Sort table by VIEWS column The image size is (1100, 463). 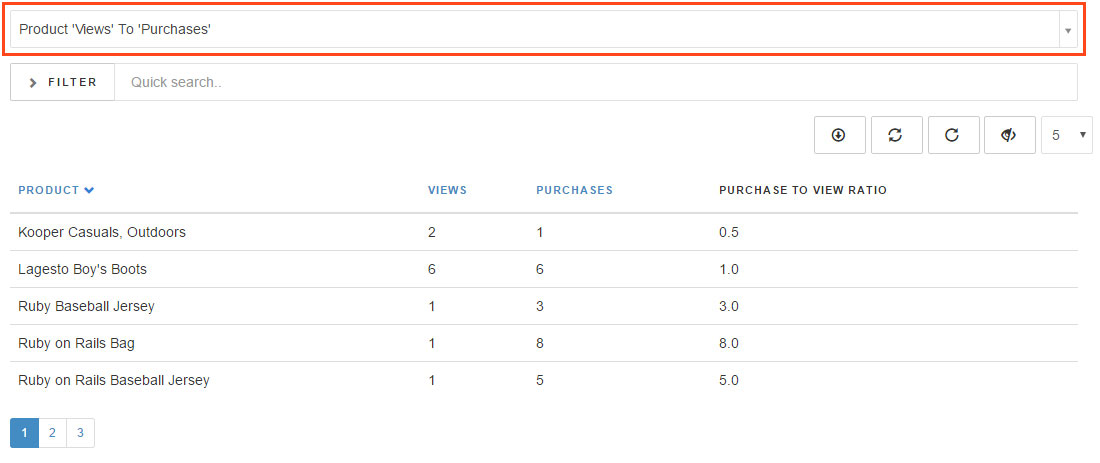(448, 190)
